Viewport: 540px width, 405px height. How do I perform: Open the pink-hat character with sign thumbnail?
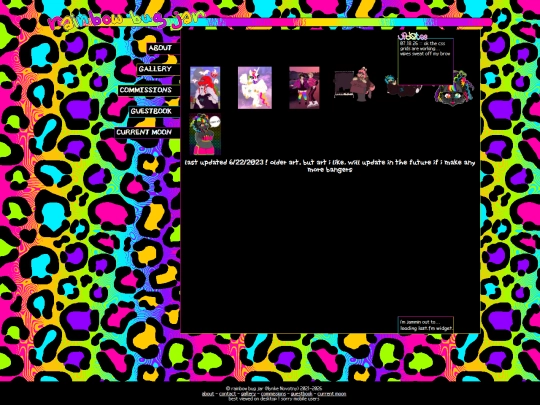coord(355,85)
